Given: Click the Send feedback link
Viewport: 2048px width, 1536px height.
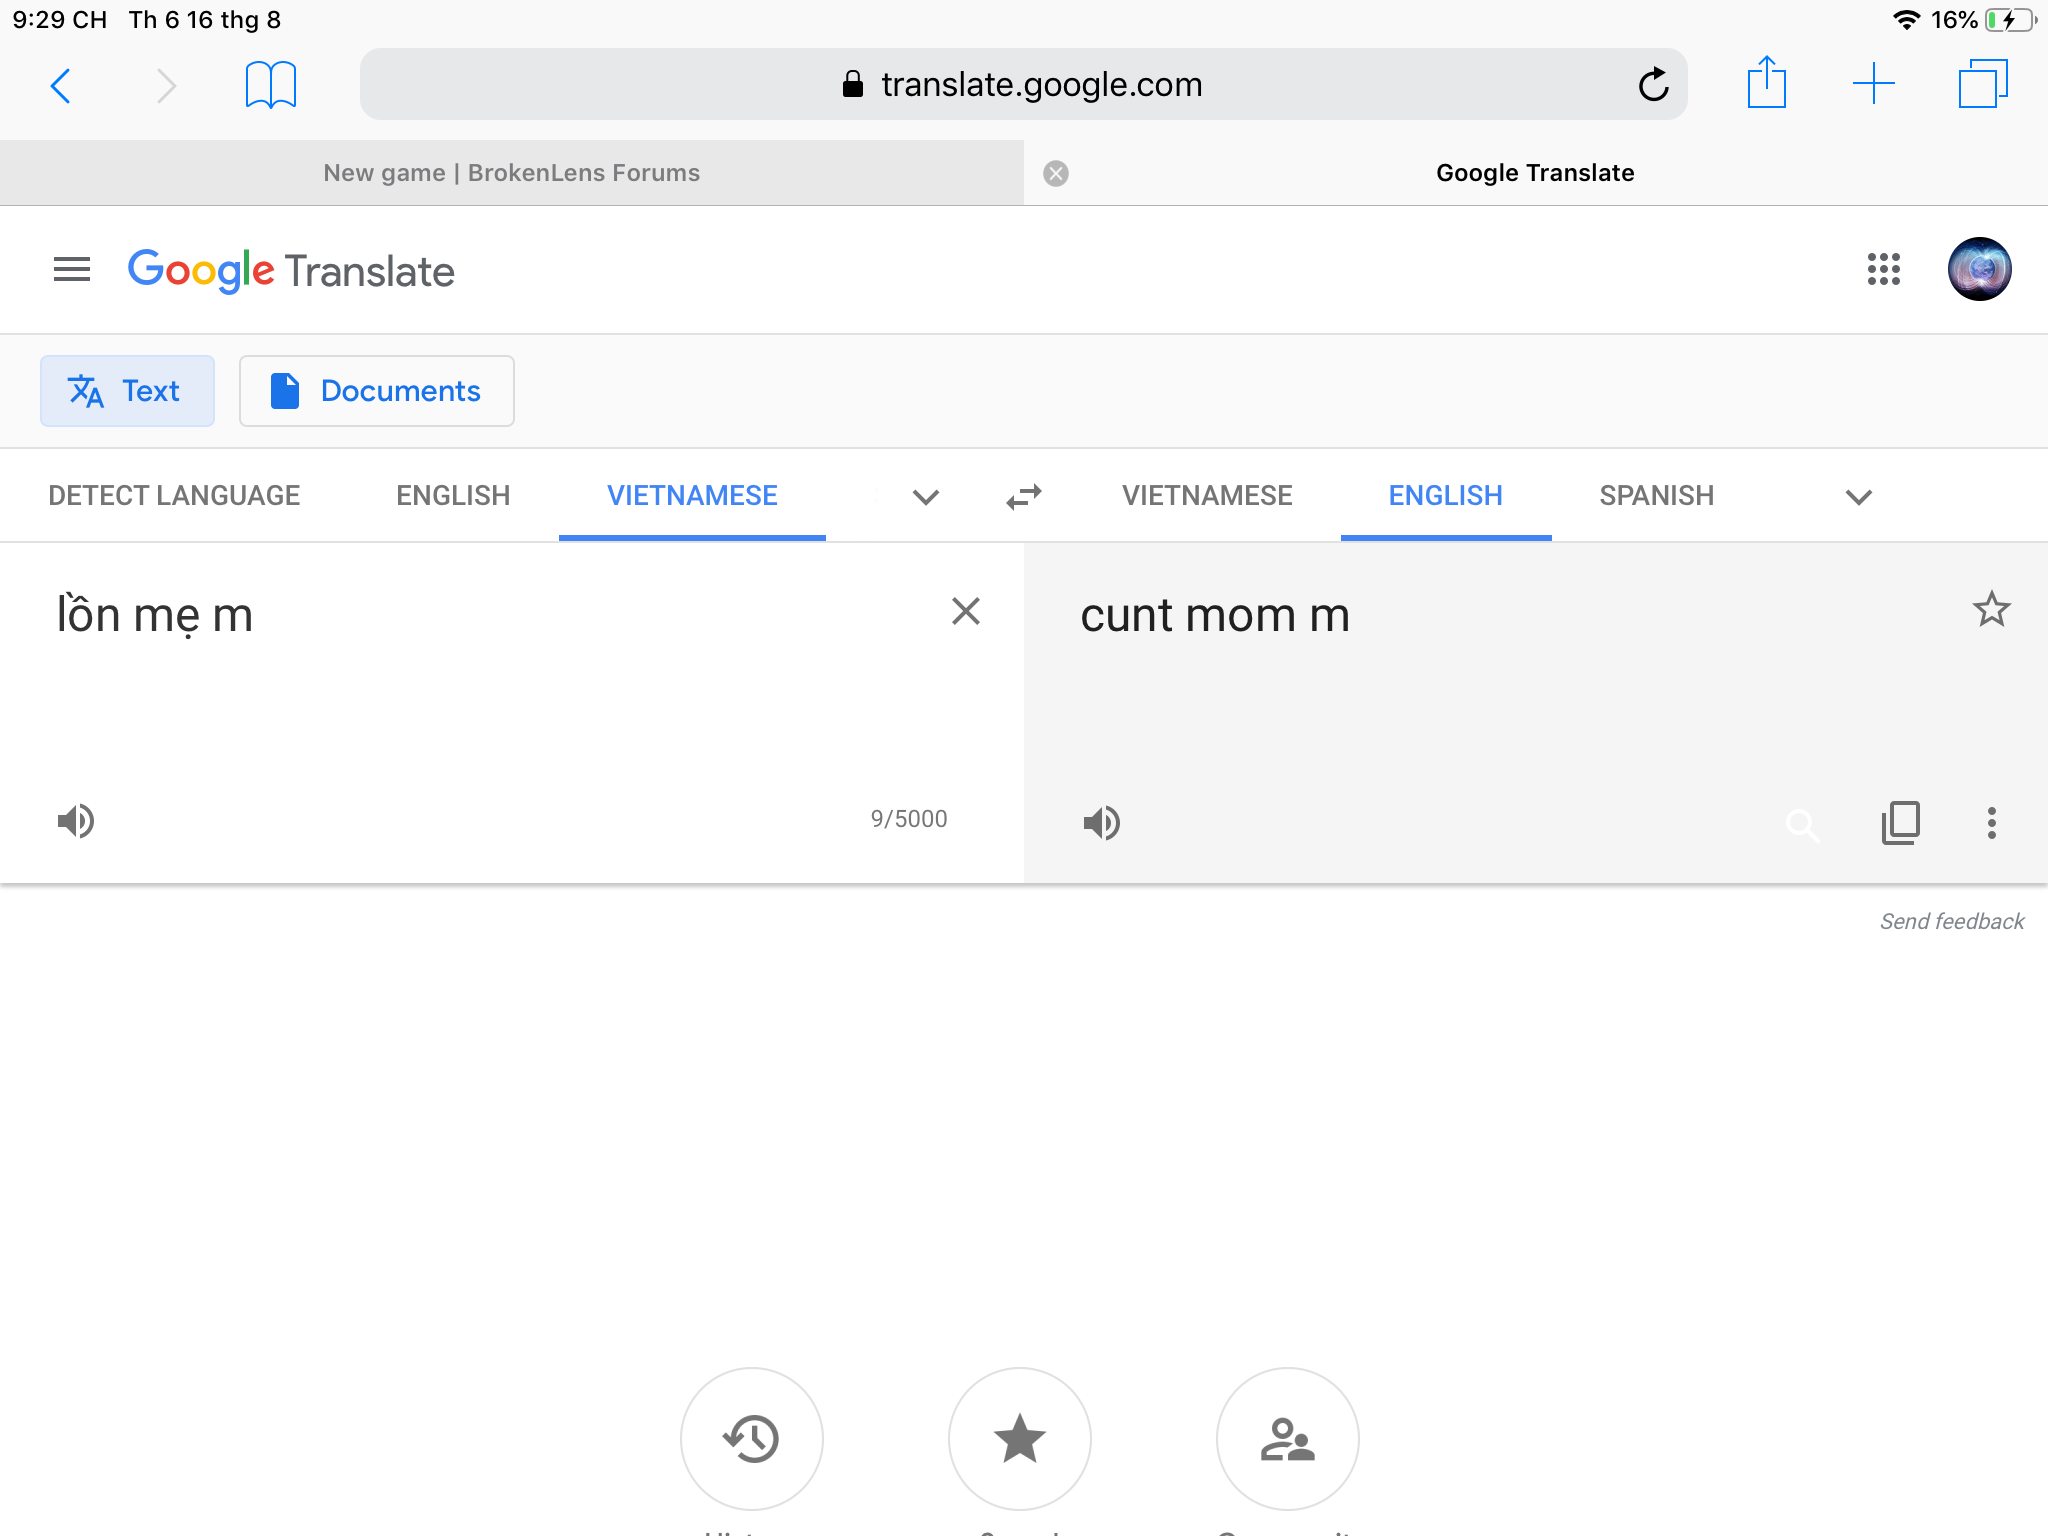Looking at the screenshot, I should [1952, 921].
